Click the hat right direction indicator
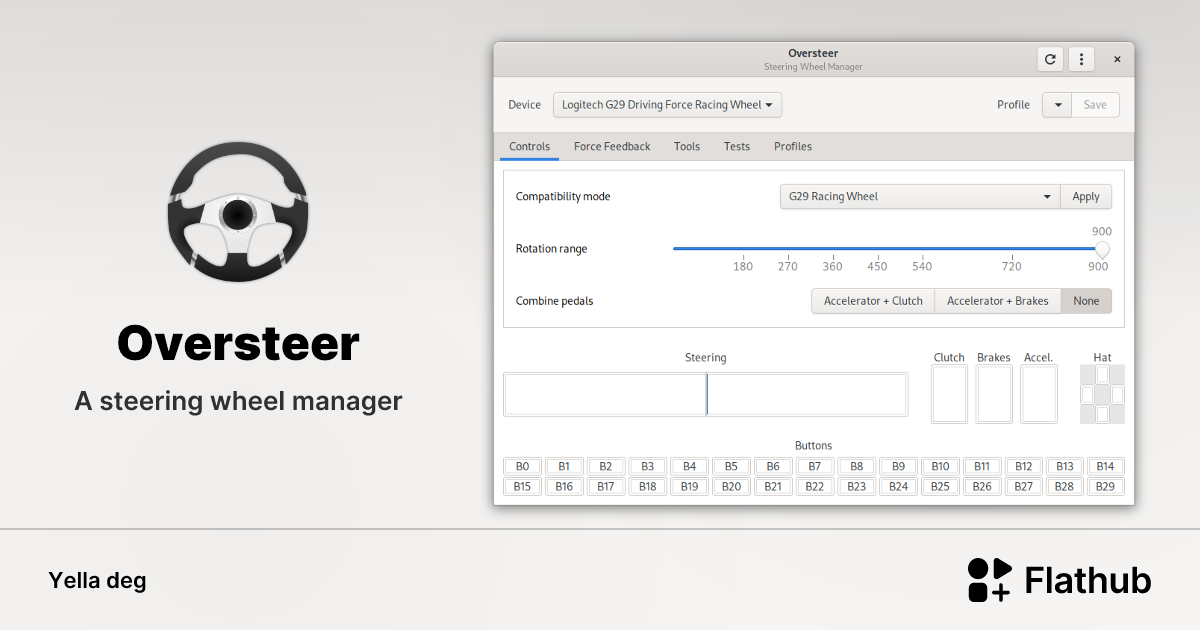Viewport: 1200px width, 630px height. (x=1117, y=394)
